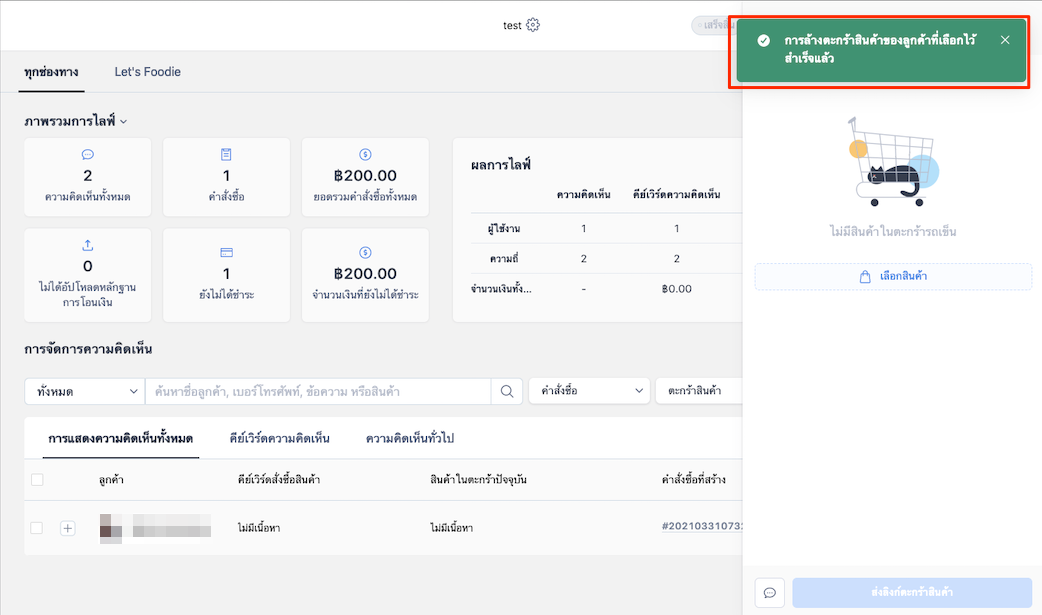Click dollar icon above ยอดรวมคำสั่งซื้อทั้งหมด
Screen dimensions: 1042x615
point(365,154)
